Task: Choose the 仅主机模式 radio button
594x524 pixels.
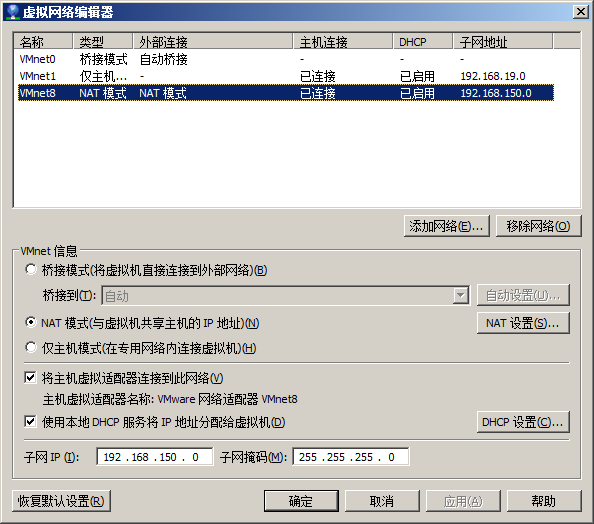Action: coord(31,347)
